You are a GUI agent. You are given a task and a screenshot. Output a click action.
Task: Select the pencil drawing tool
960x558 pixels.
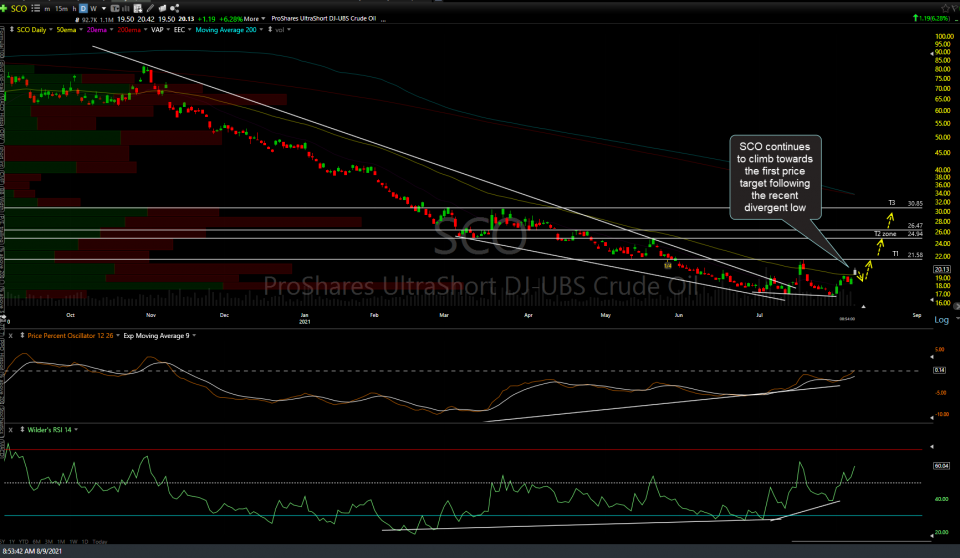[x=150, y=9]
